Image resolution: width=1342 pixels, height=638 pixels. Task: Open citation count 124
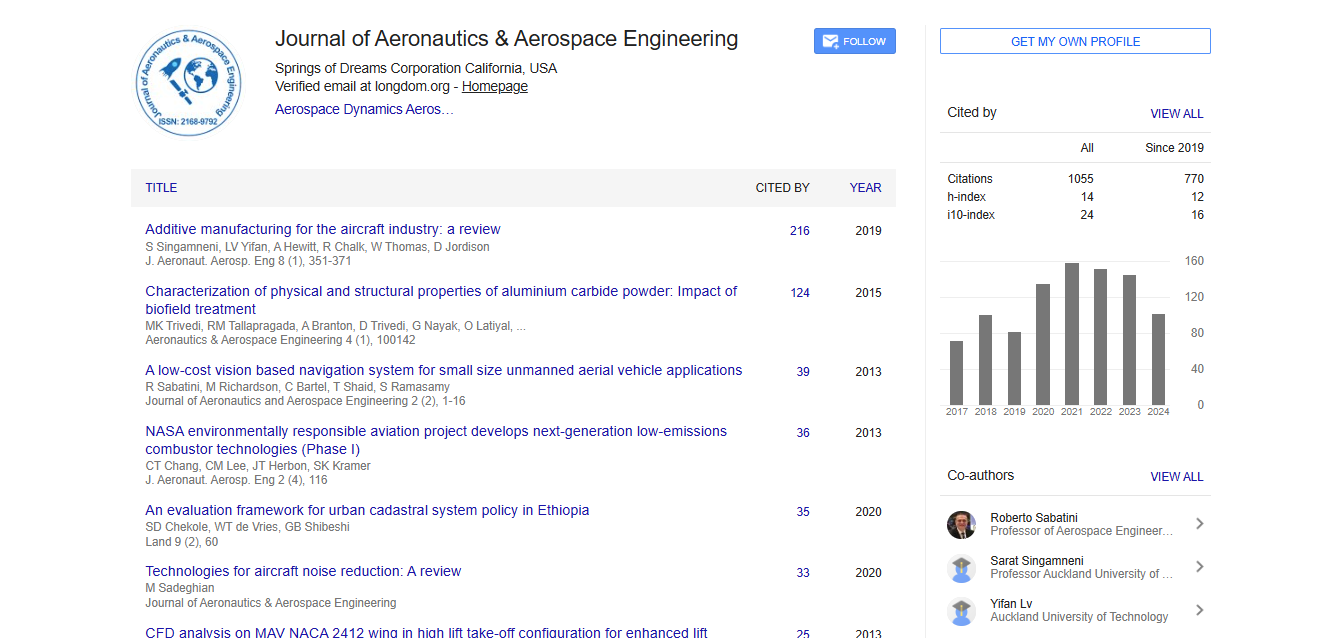[x=799, y=293]
